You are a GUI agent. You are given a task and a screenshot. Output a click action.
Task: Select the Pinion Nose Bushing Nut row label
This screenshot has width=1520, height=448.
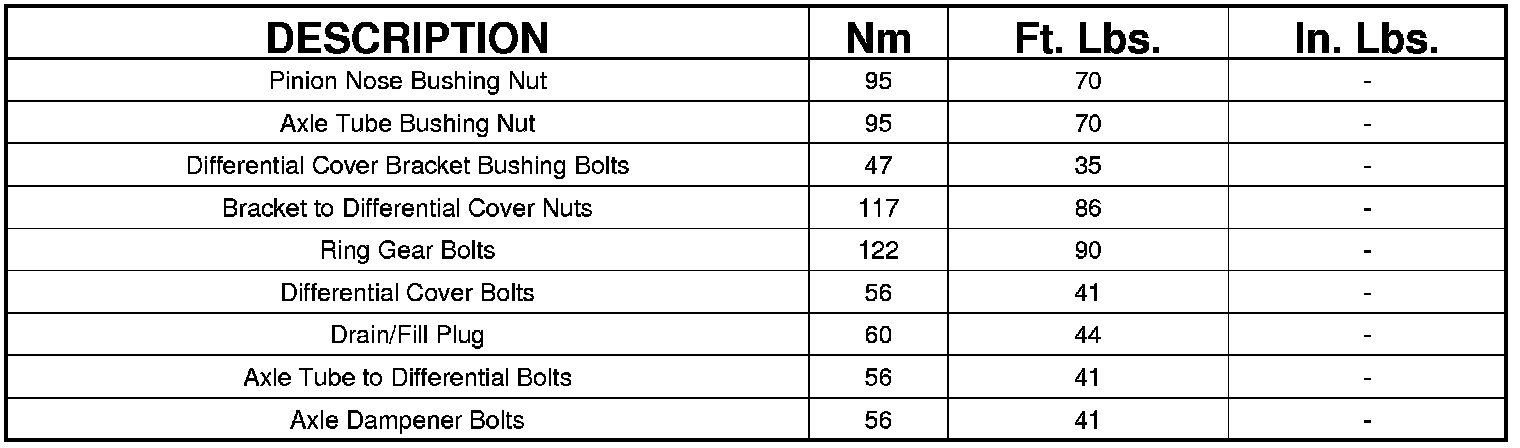pos(408,81)
